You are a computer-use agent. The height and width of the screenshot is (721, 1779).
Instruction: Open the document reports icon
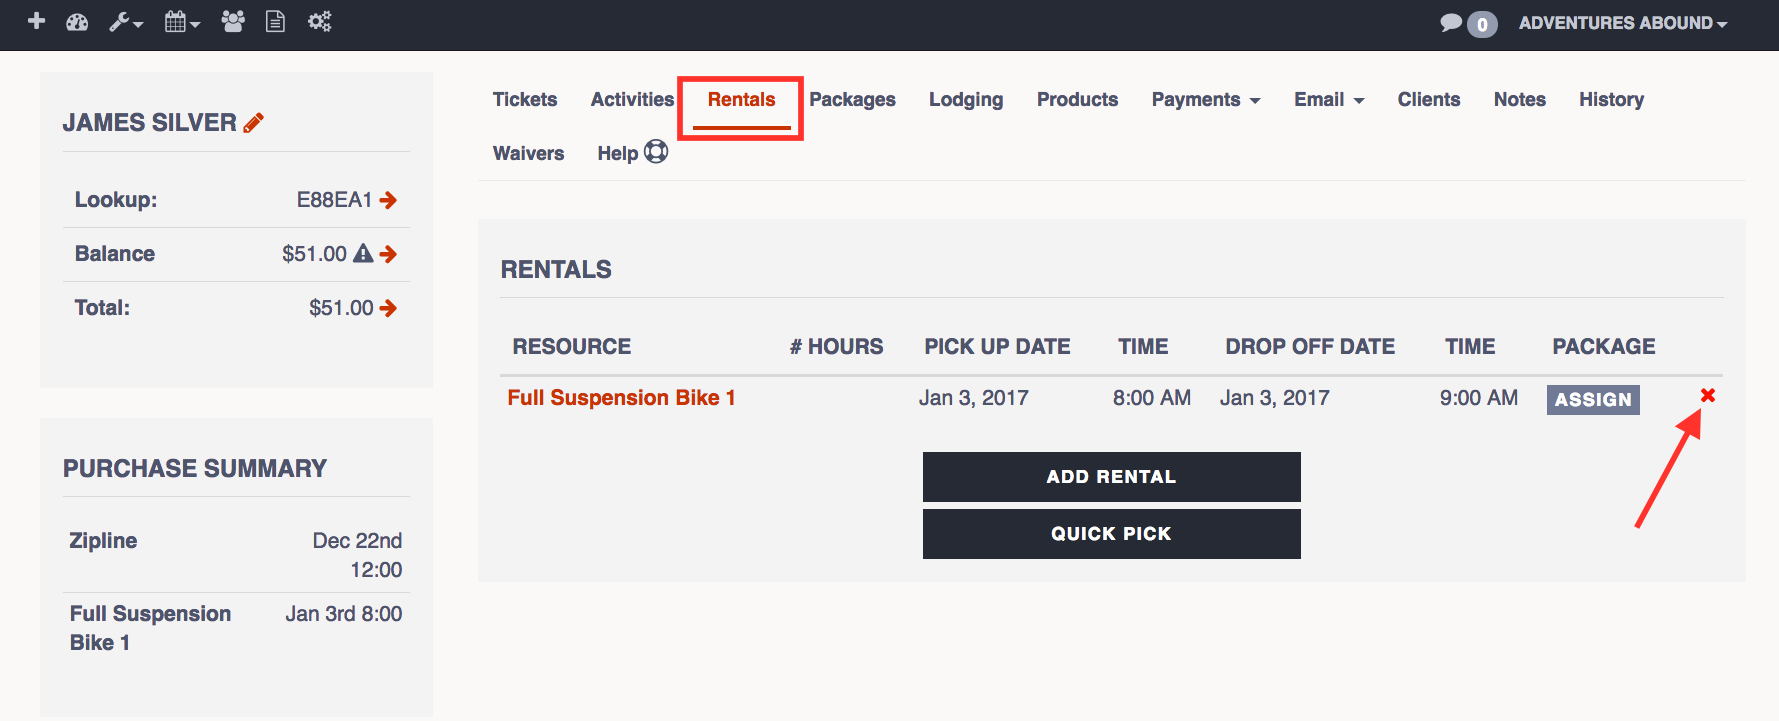pos(275,20)
